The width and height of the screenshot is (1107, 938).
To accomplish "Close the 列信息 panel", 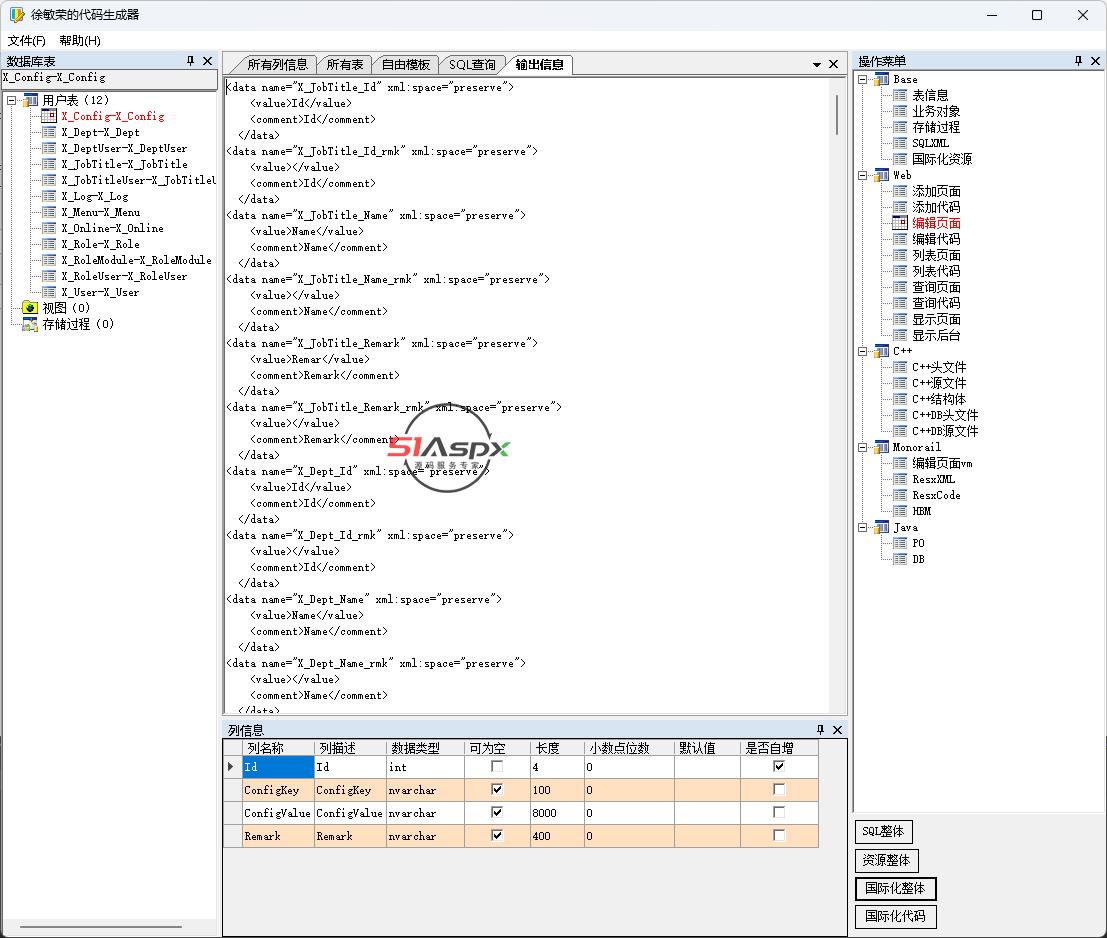I will [837, 730].
